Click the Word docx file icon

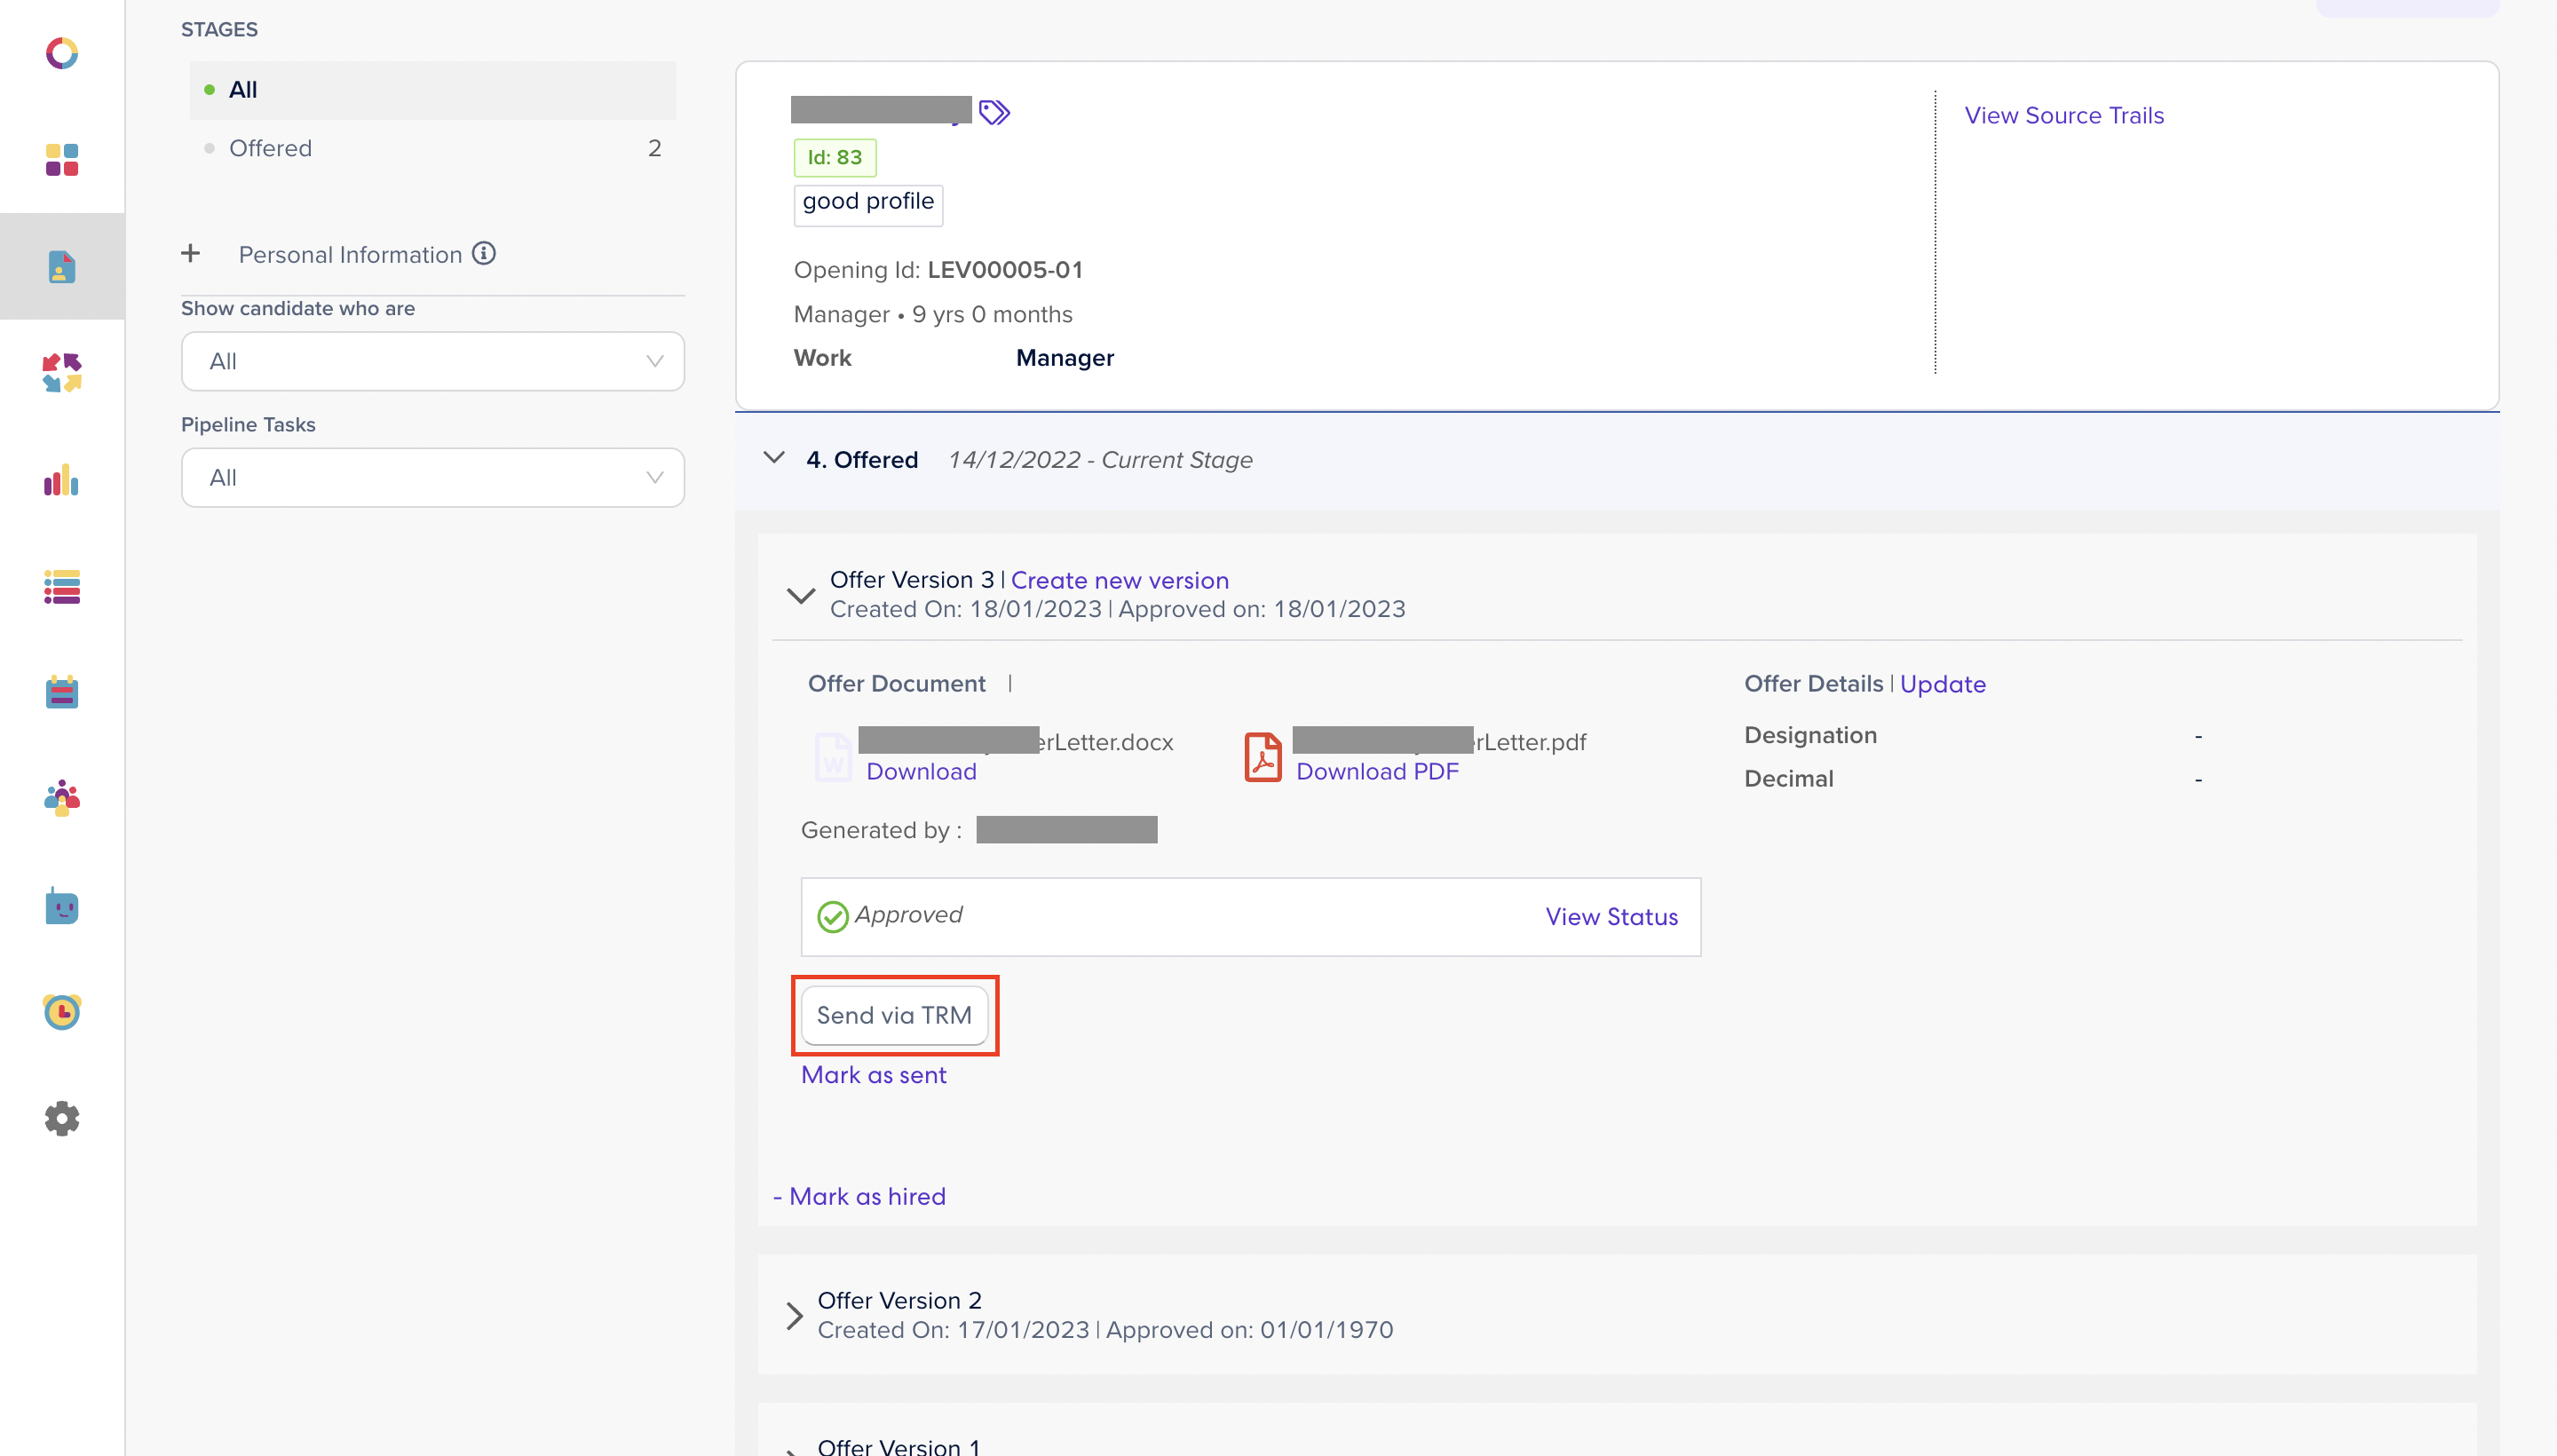(x=833, y=757)
